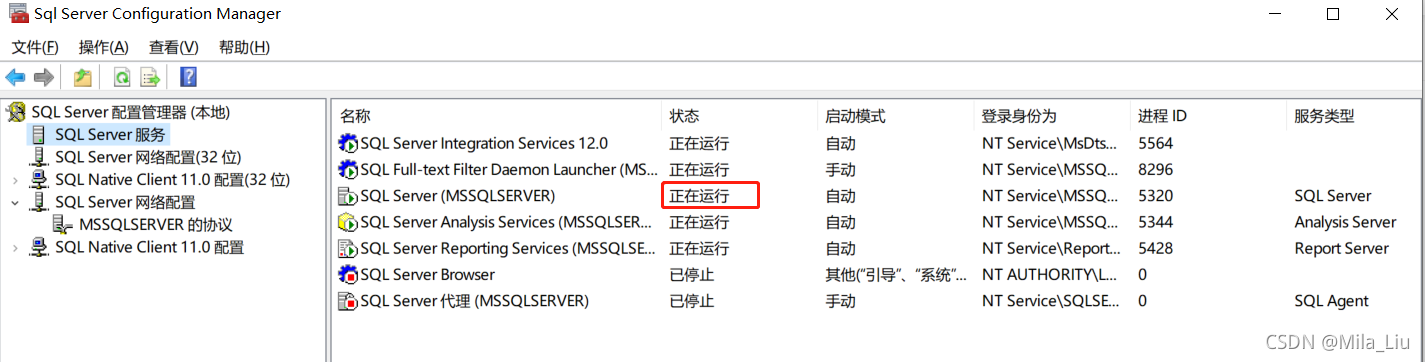
Task: Click 正在运行 status of SQL Server (MSSQLSERVER)
Action: [x=699, y=196]
